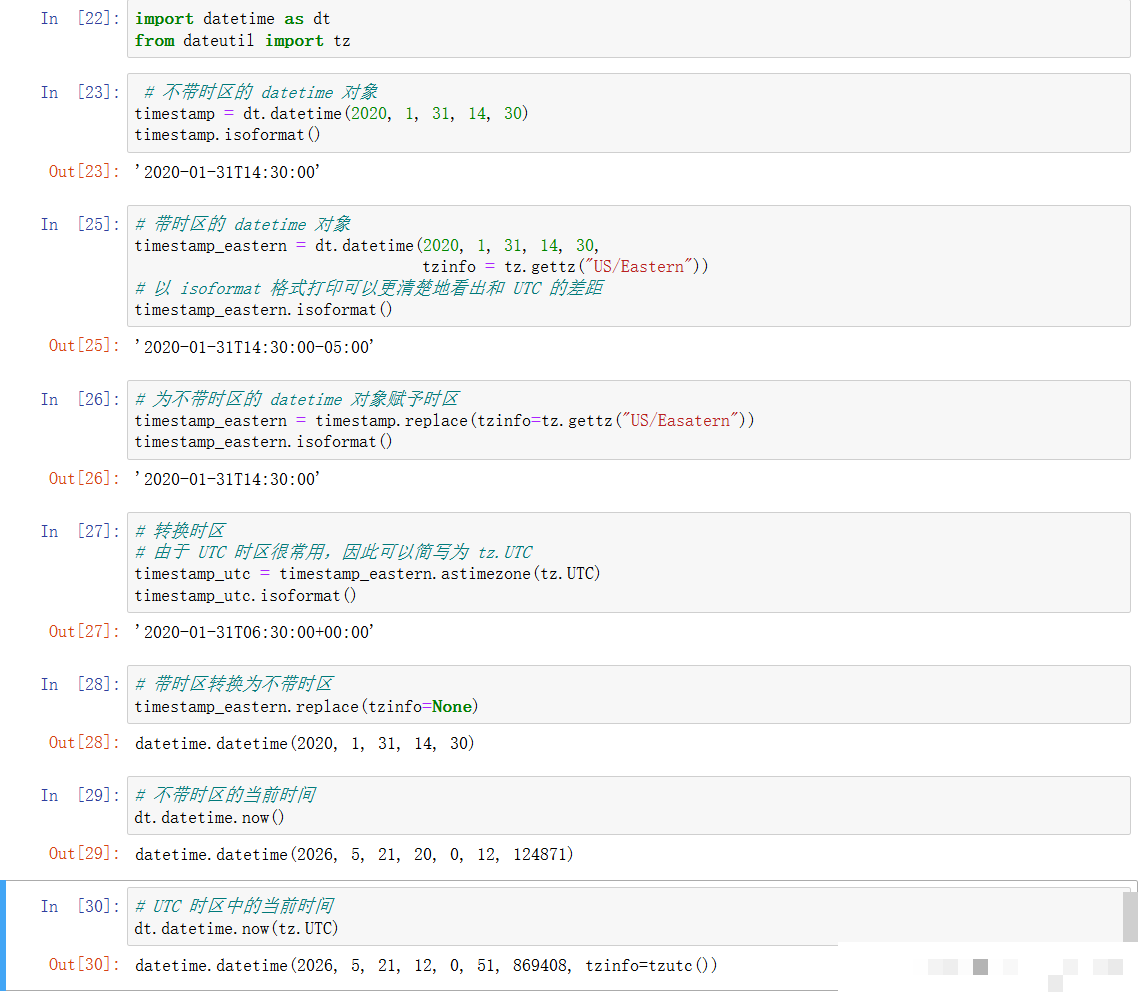Click the line 'from dateutil import tz'
Screen dimensions: 1138x992
(242, 41)
